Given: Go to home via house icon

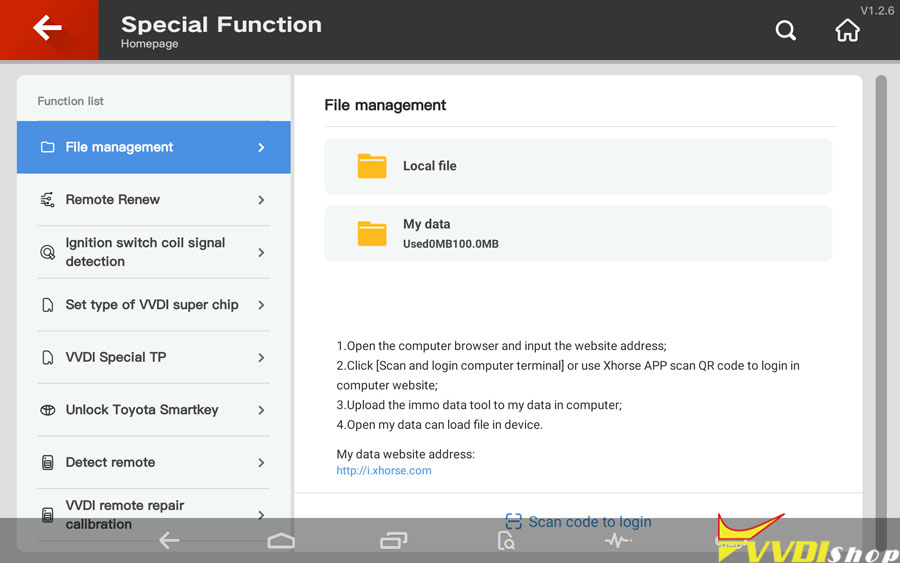Looking at the screenshot, I should (847, 31).
